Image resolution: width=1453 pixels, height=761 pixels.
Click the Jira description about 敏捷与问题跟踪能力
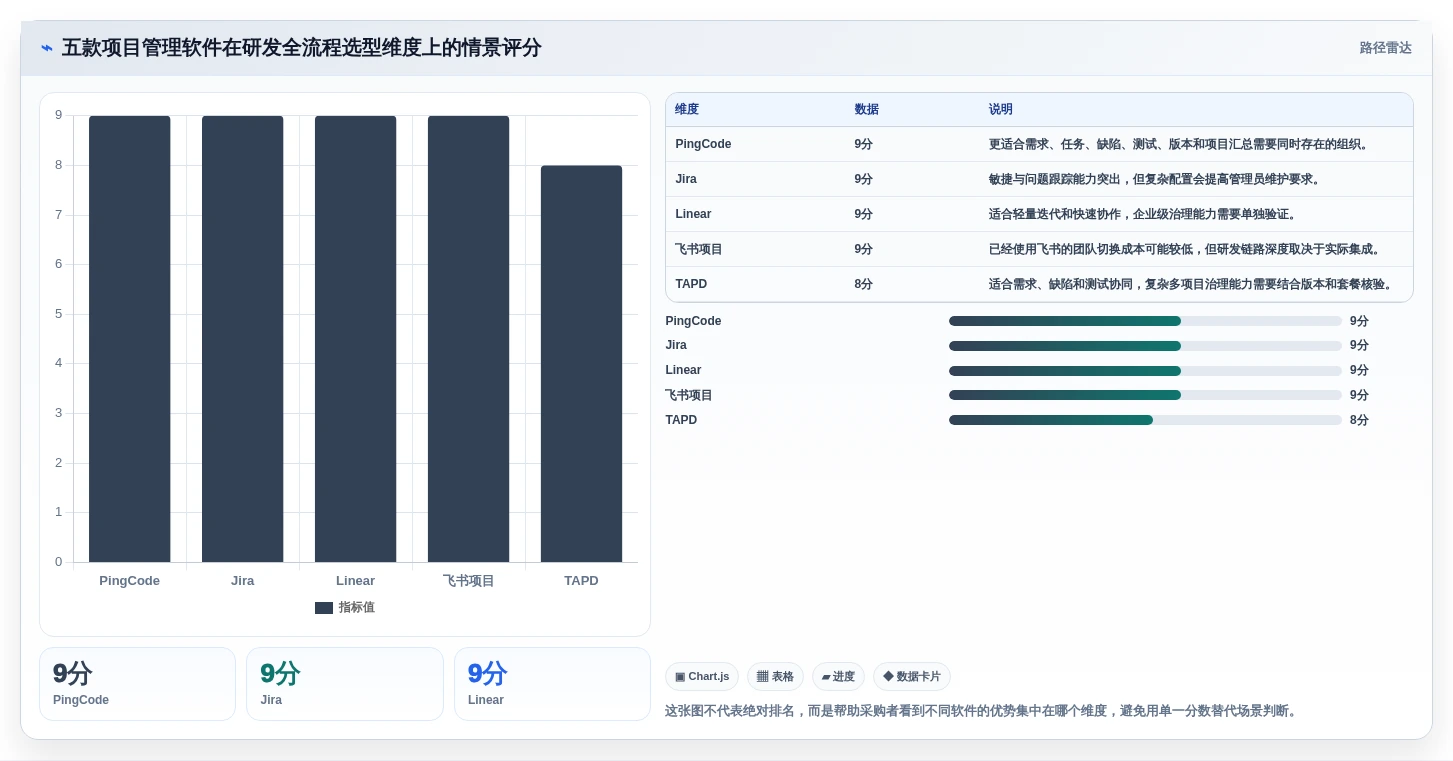[1155, 179]
